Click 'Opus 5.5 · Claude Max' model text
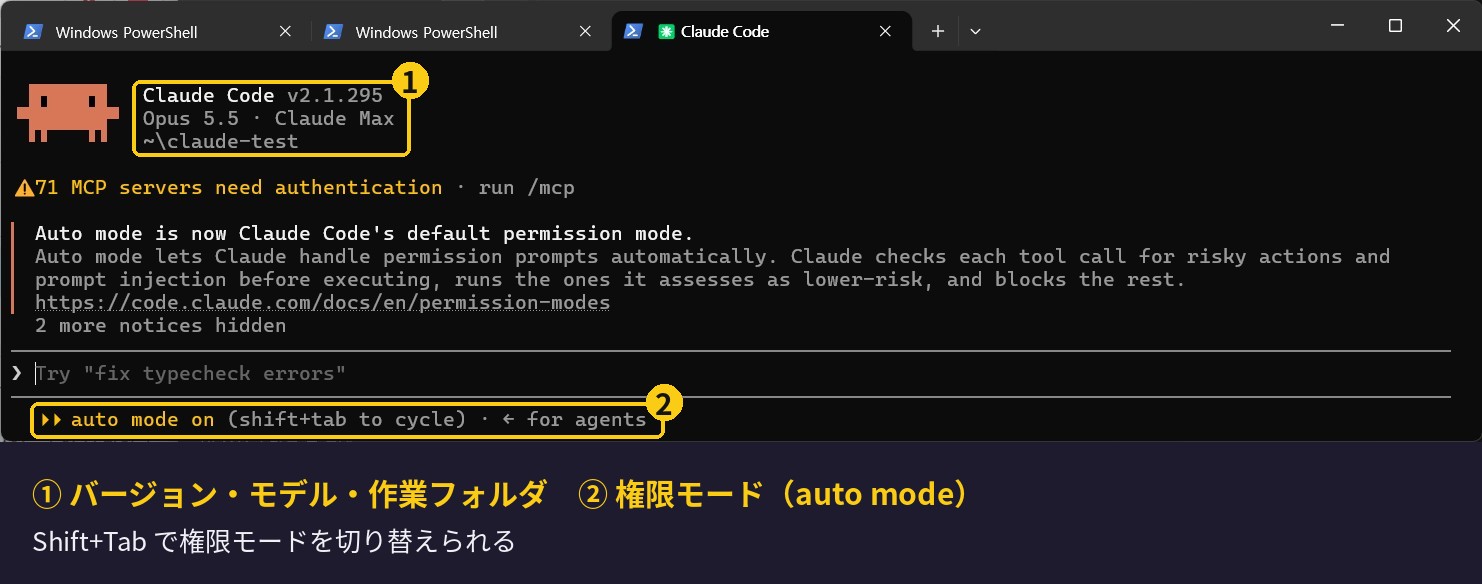Screen dimensions: 1482x584 (268, 119)
